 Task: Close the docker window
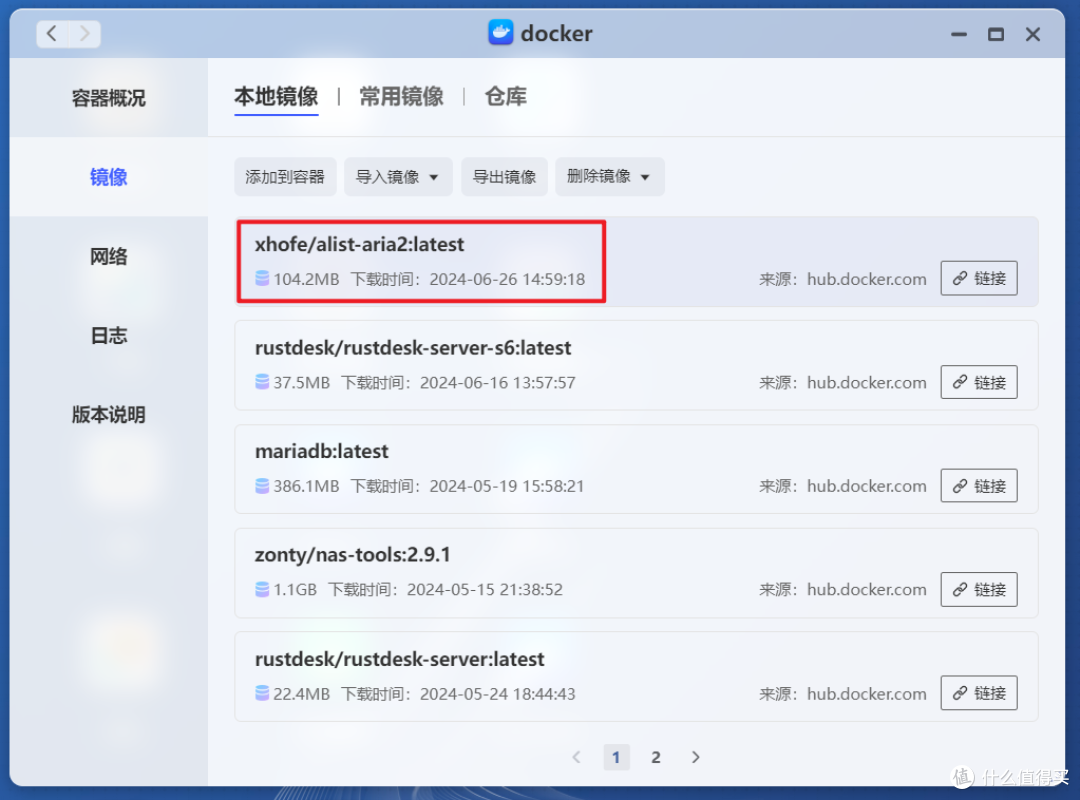(1032, 34)
